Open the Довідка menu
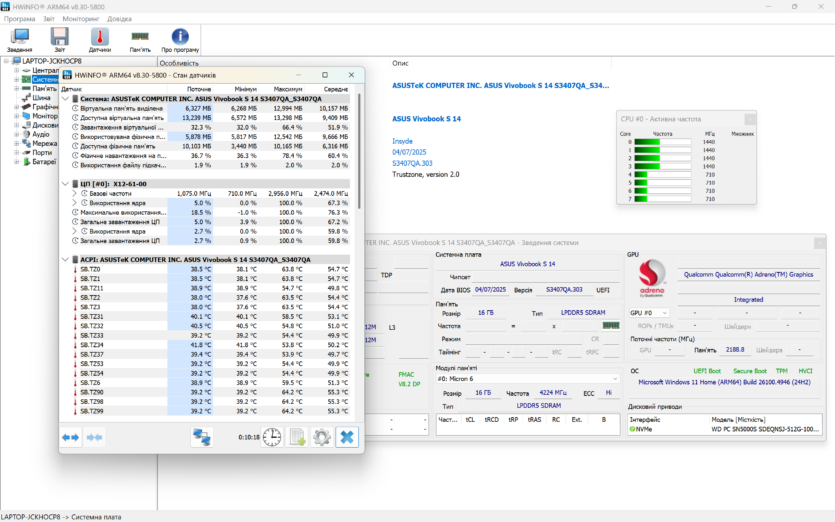This screenshot has height=522, width=835. coord(119,19)
